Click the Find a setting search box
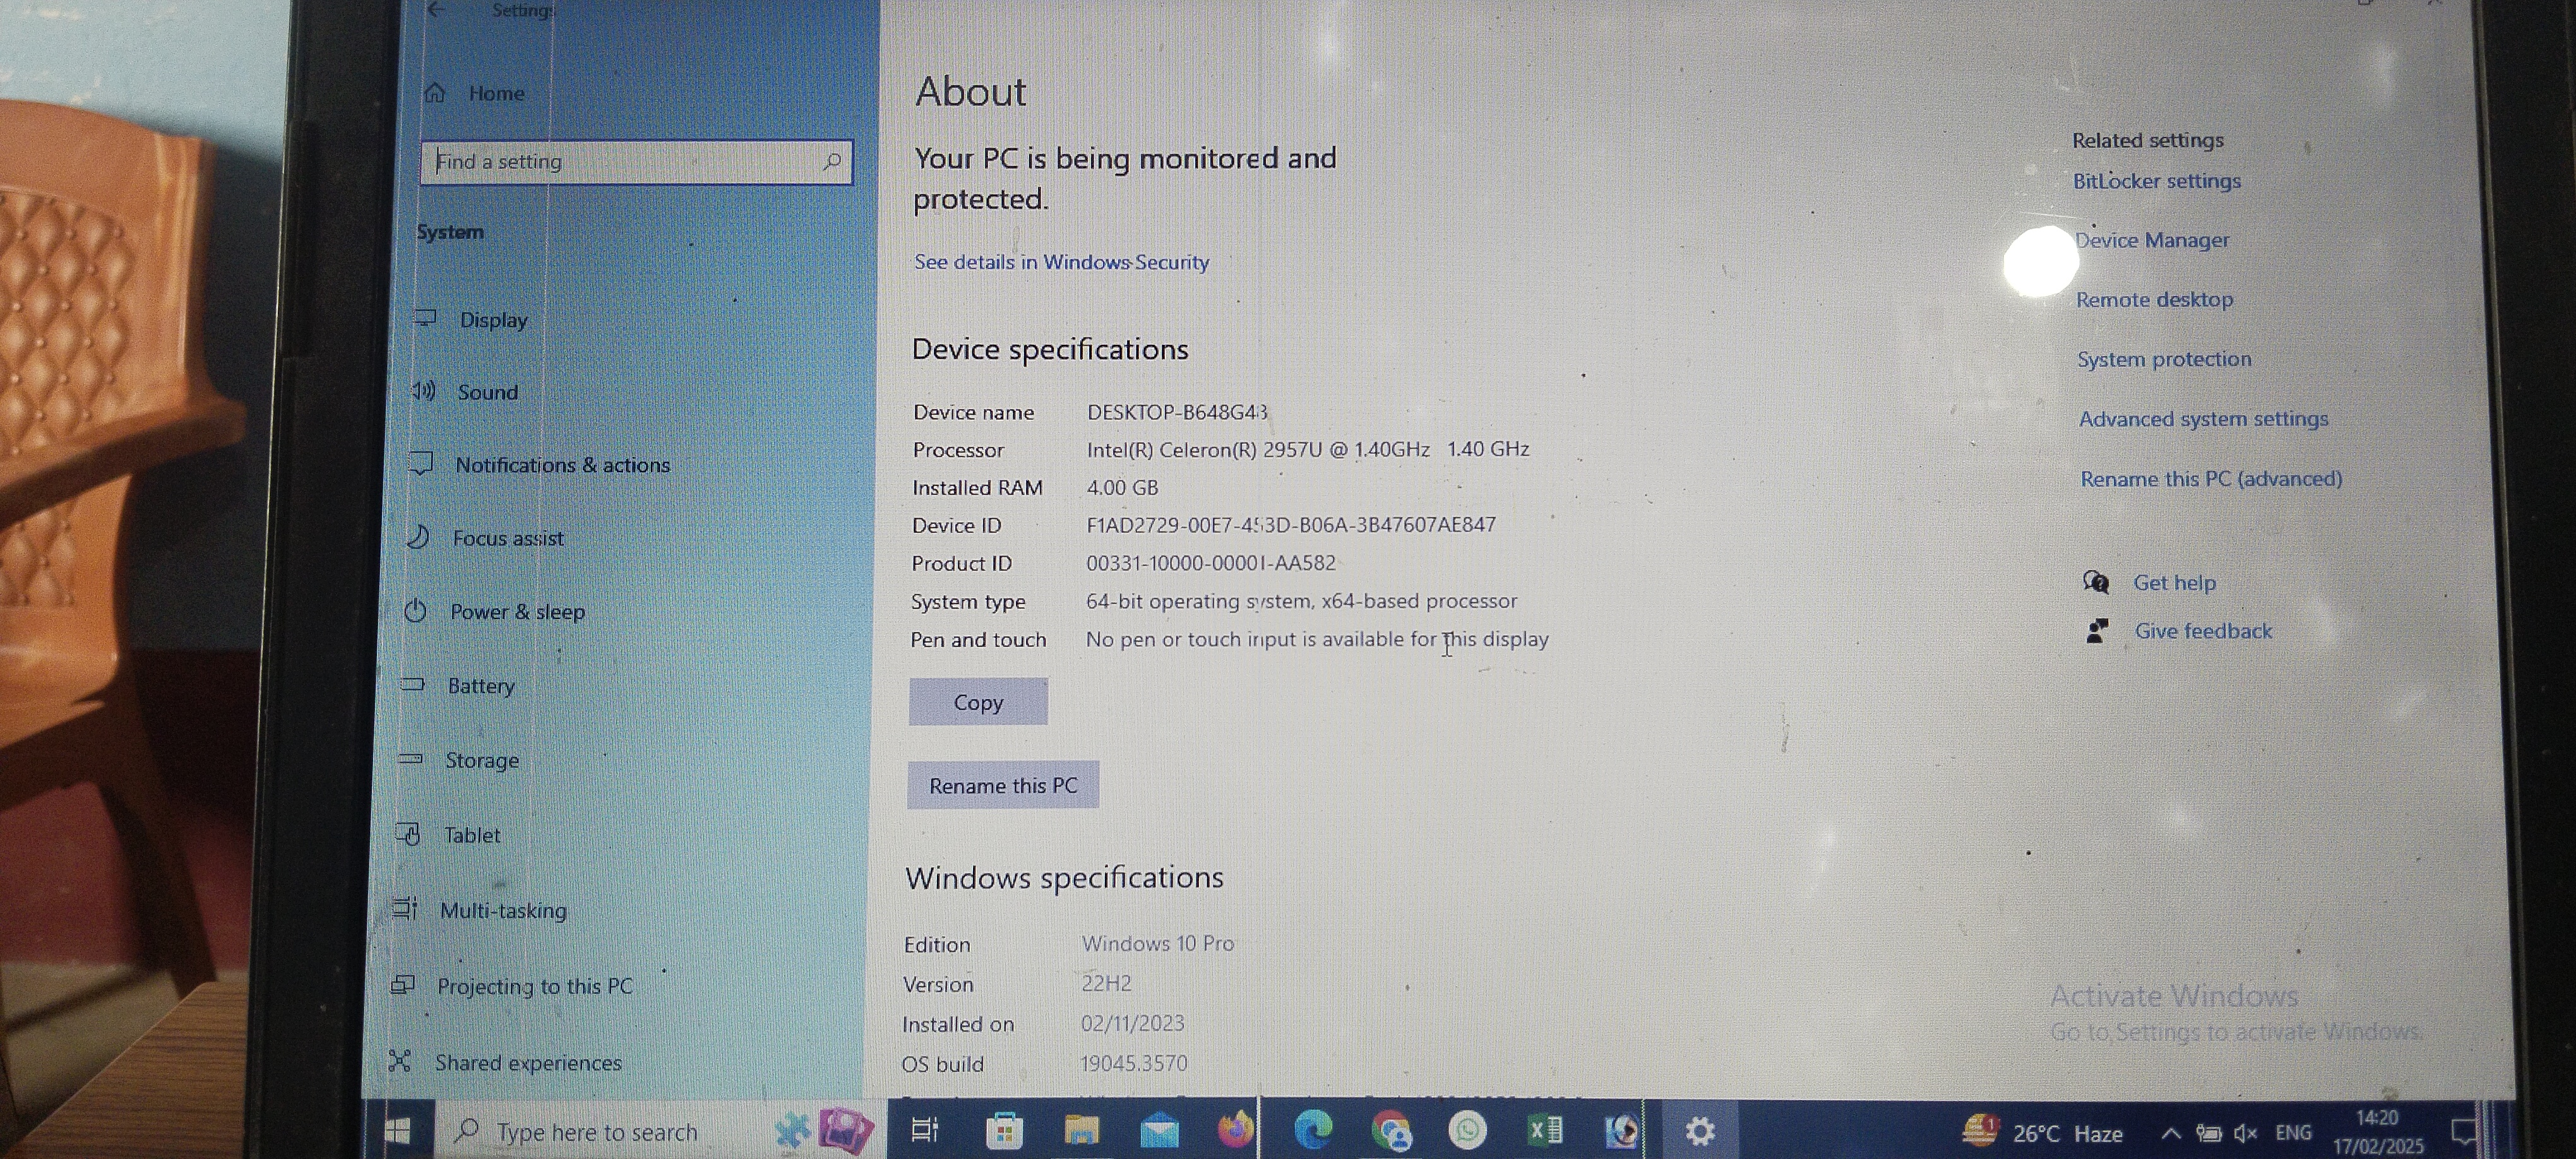Screen dimensions: 2576x1159 (x=636, y=162)
